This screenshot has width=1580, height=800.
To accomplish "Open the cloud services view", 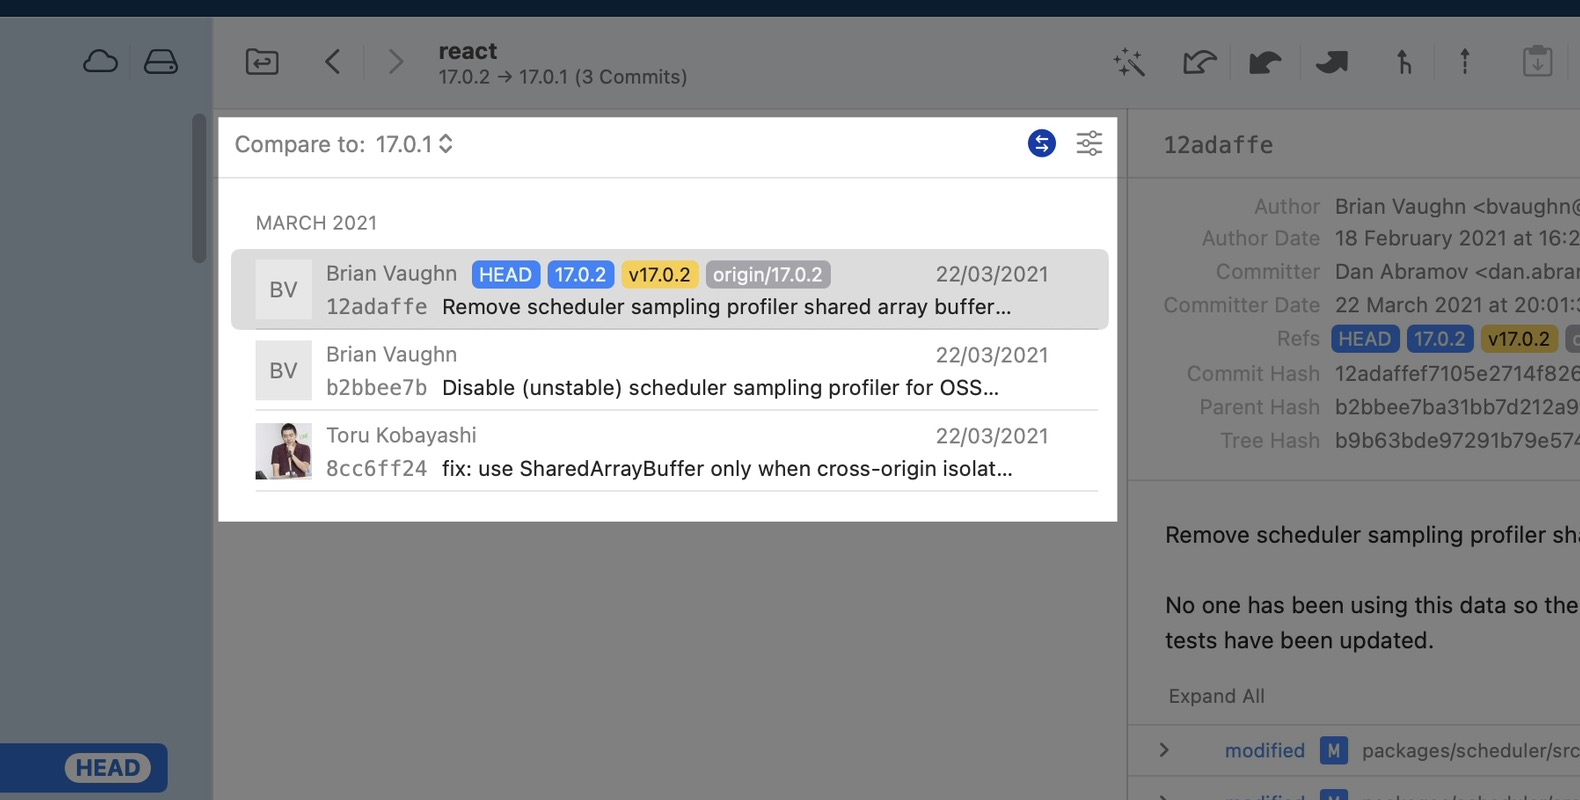I will tap(100, 62).
